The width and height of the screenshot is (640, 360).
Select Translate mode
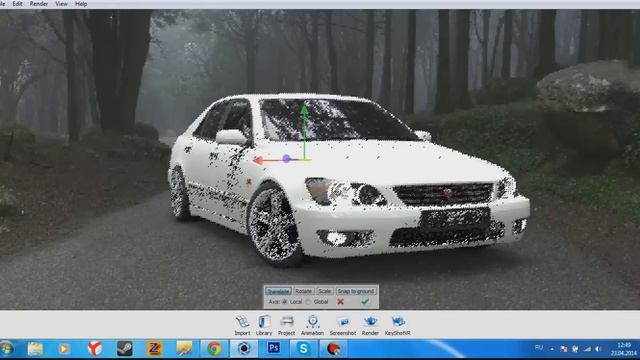tap(278, 291)
